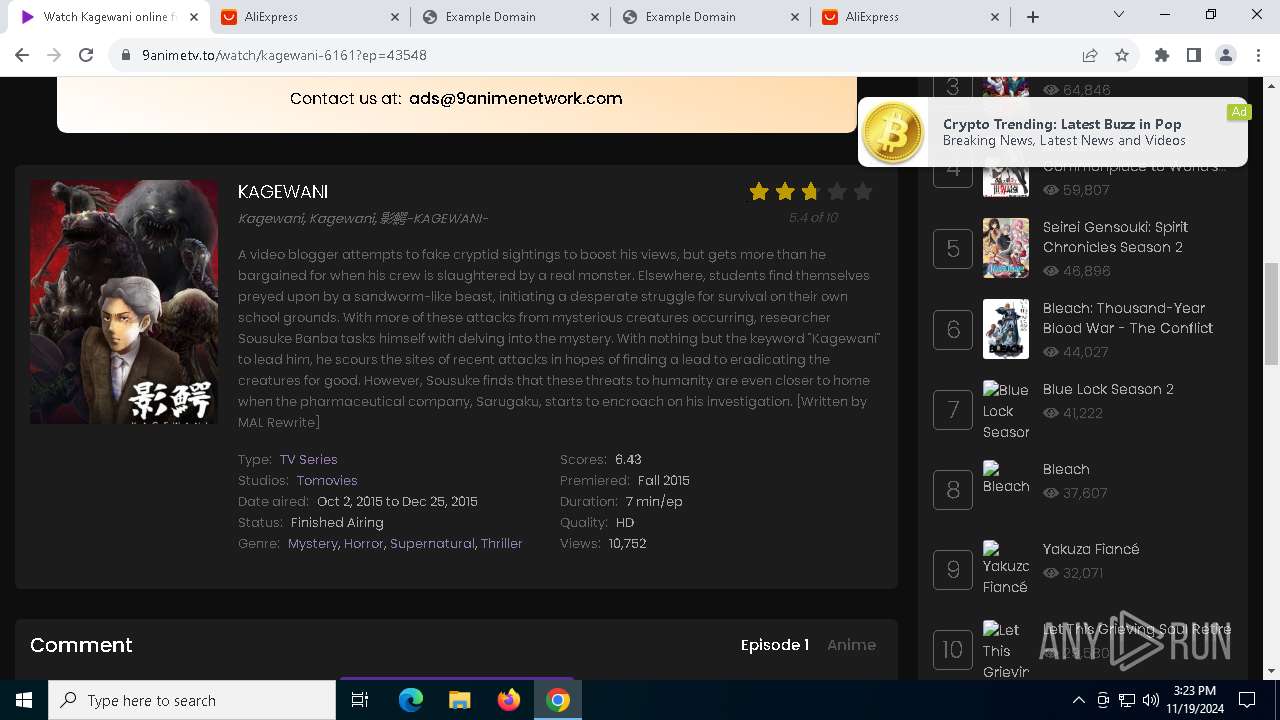Switch to the second Example Domain tab

pyautogui.click(x=710, y=17)
